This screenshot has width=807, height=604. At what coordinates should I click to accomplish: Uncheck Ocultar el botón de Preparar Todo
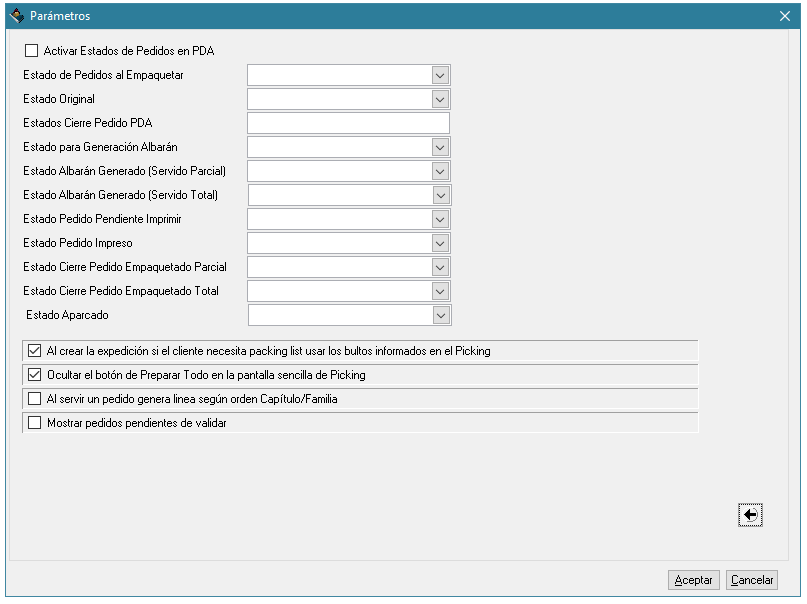coord(34,375)
